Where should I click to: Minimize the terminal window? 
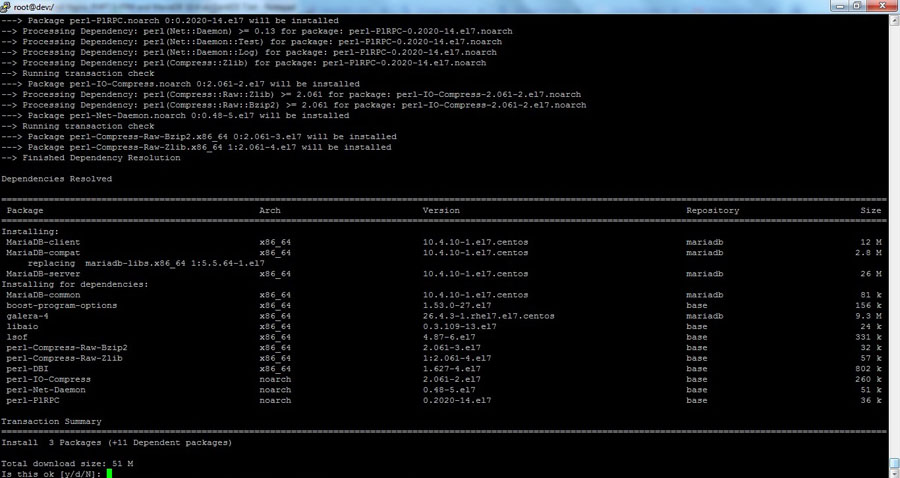(840, 5)
